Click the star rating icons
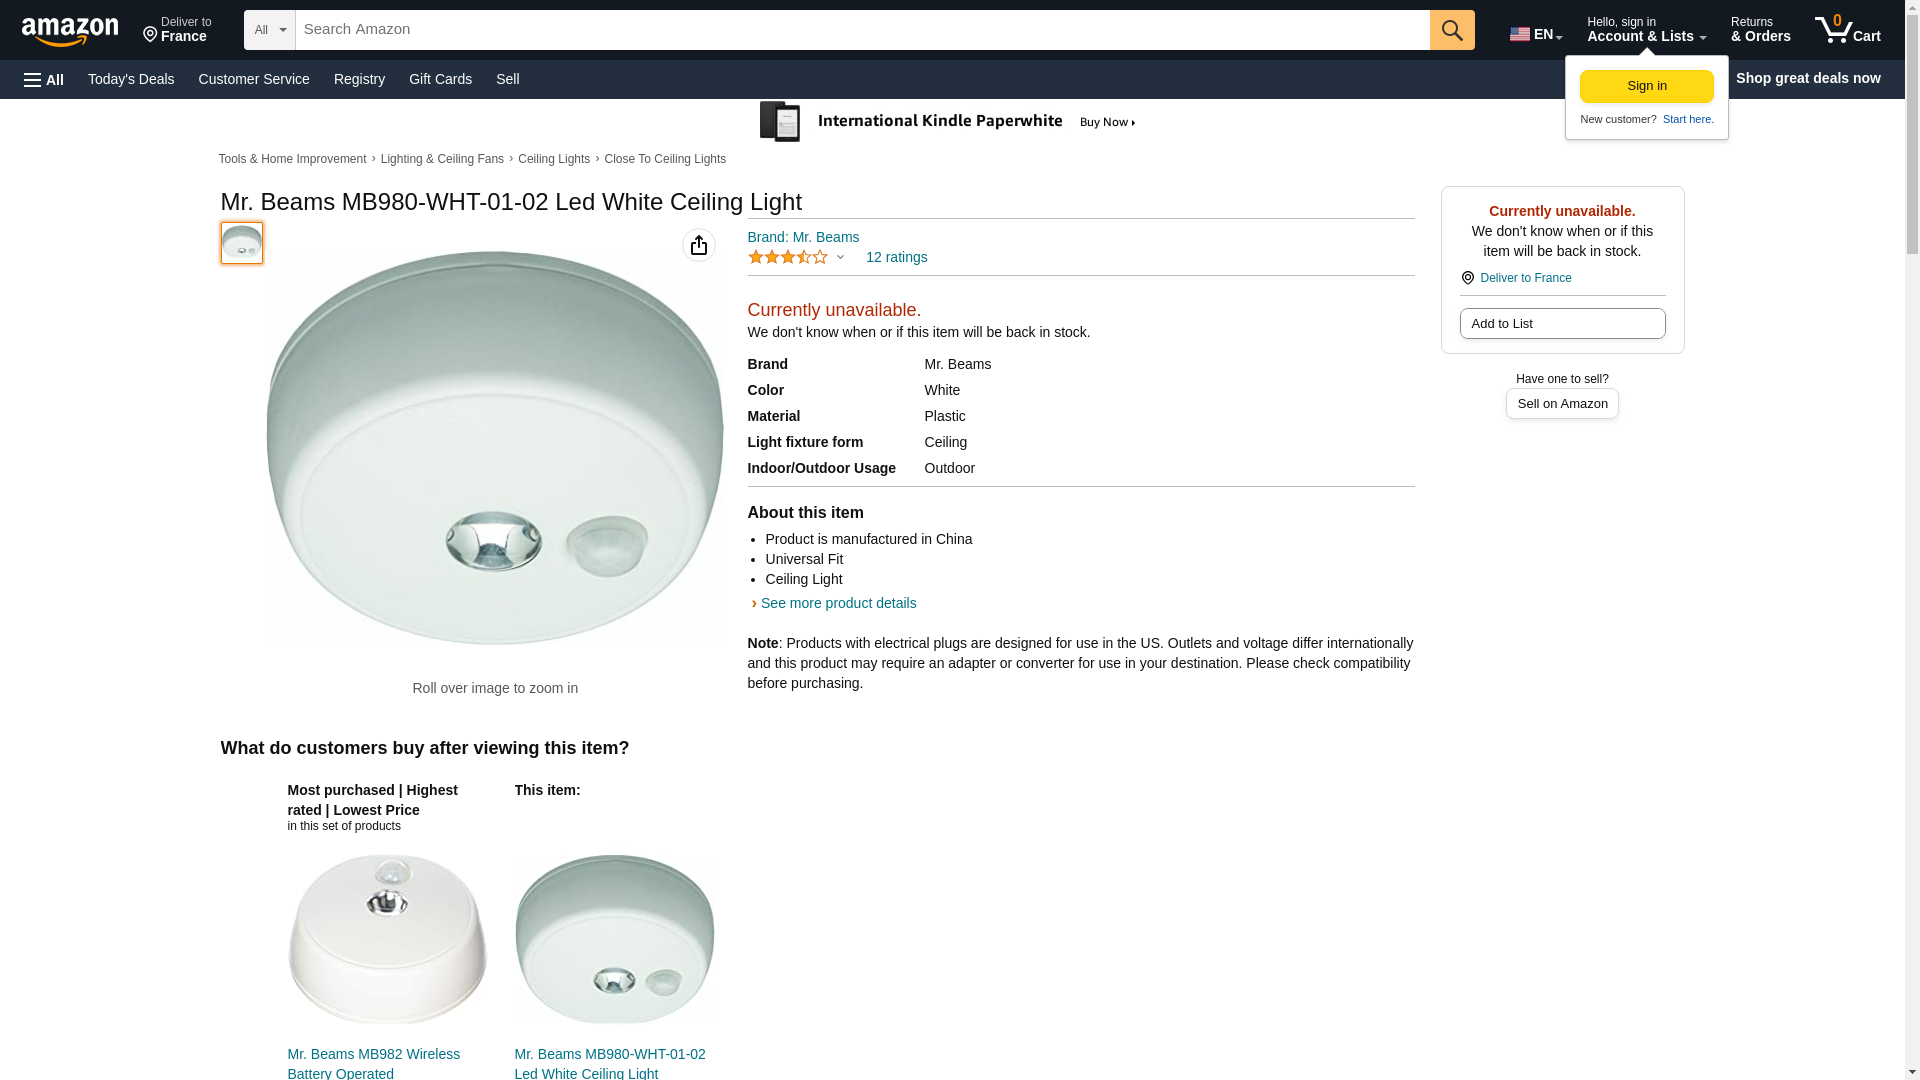The image size is (1920, 1080). pyautogui.click(x=788, y=258)
